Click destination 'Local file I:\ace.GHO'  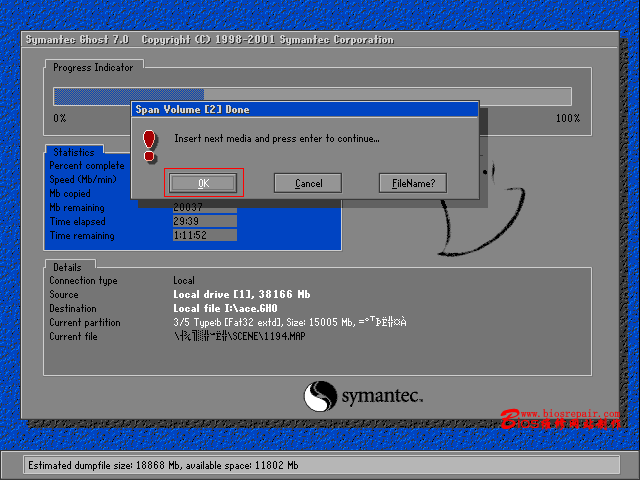pyautogui.click(x=225, y=308)
